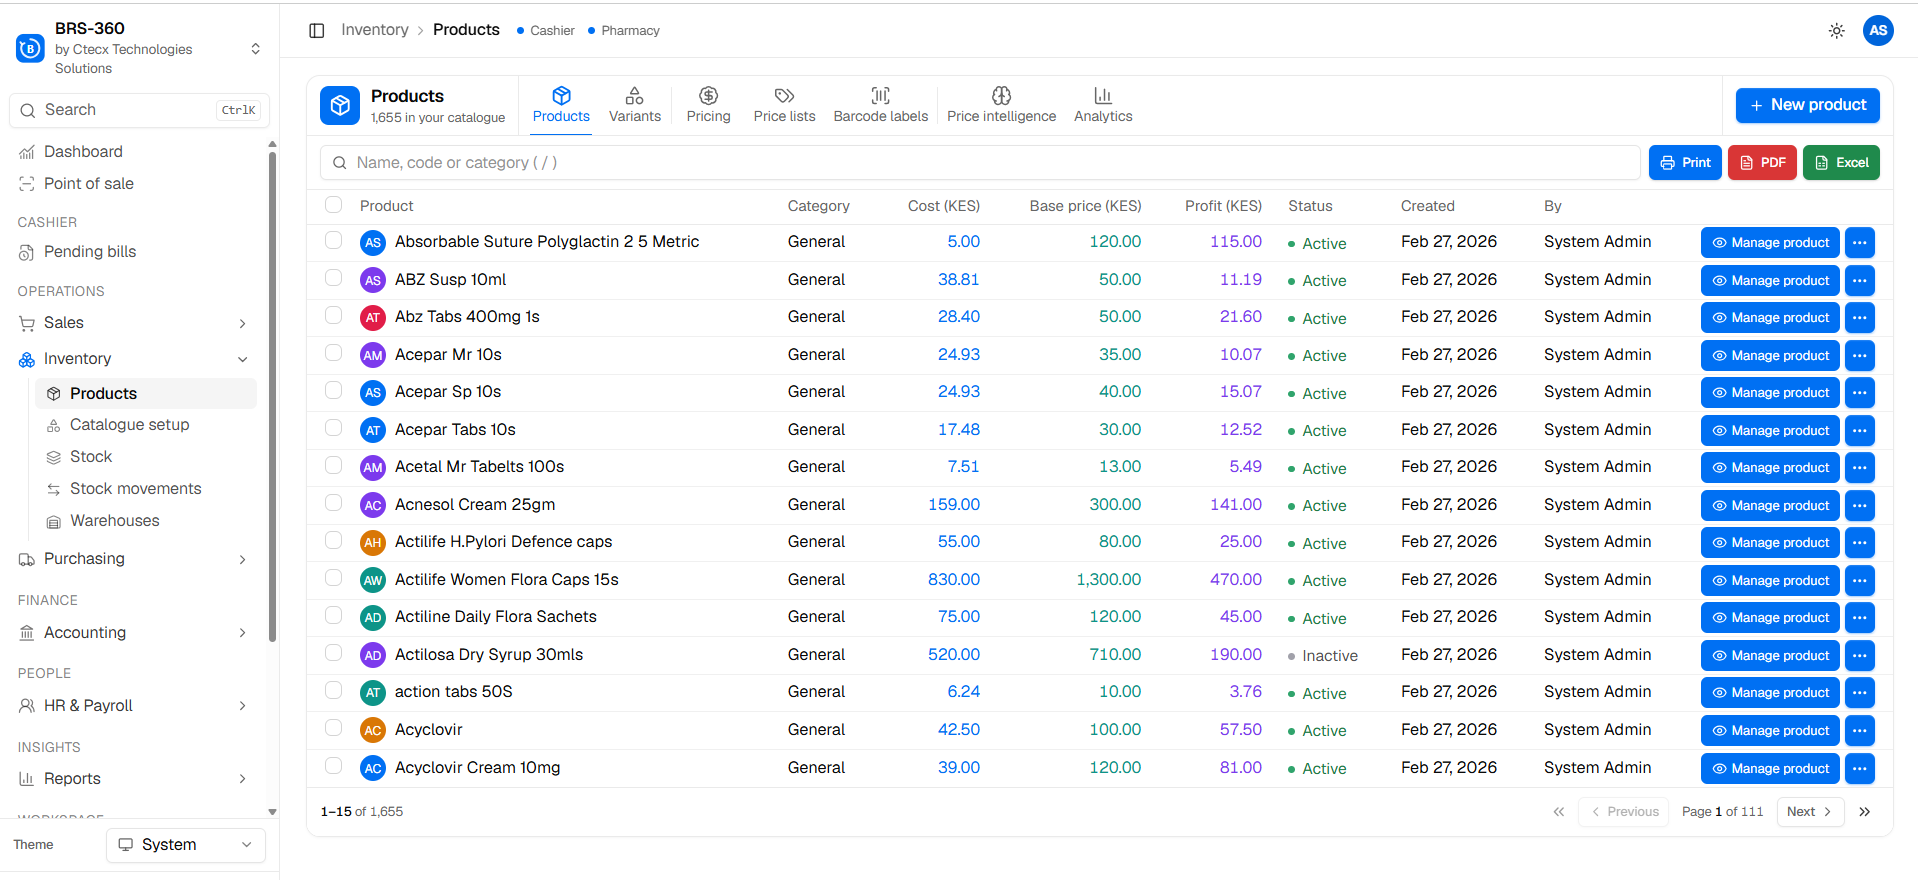Open more options for action tabs 50S
Image resolution: width=1918 pixels, height=880 pixels.
[x=1860, y=693]
